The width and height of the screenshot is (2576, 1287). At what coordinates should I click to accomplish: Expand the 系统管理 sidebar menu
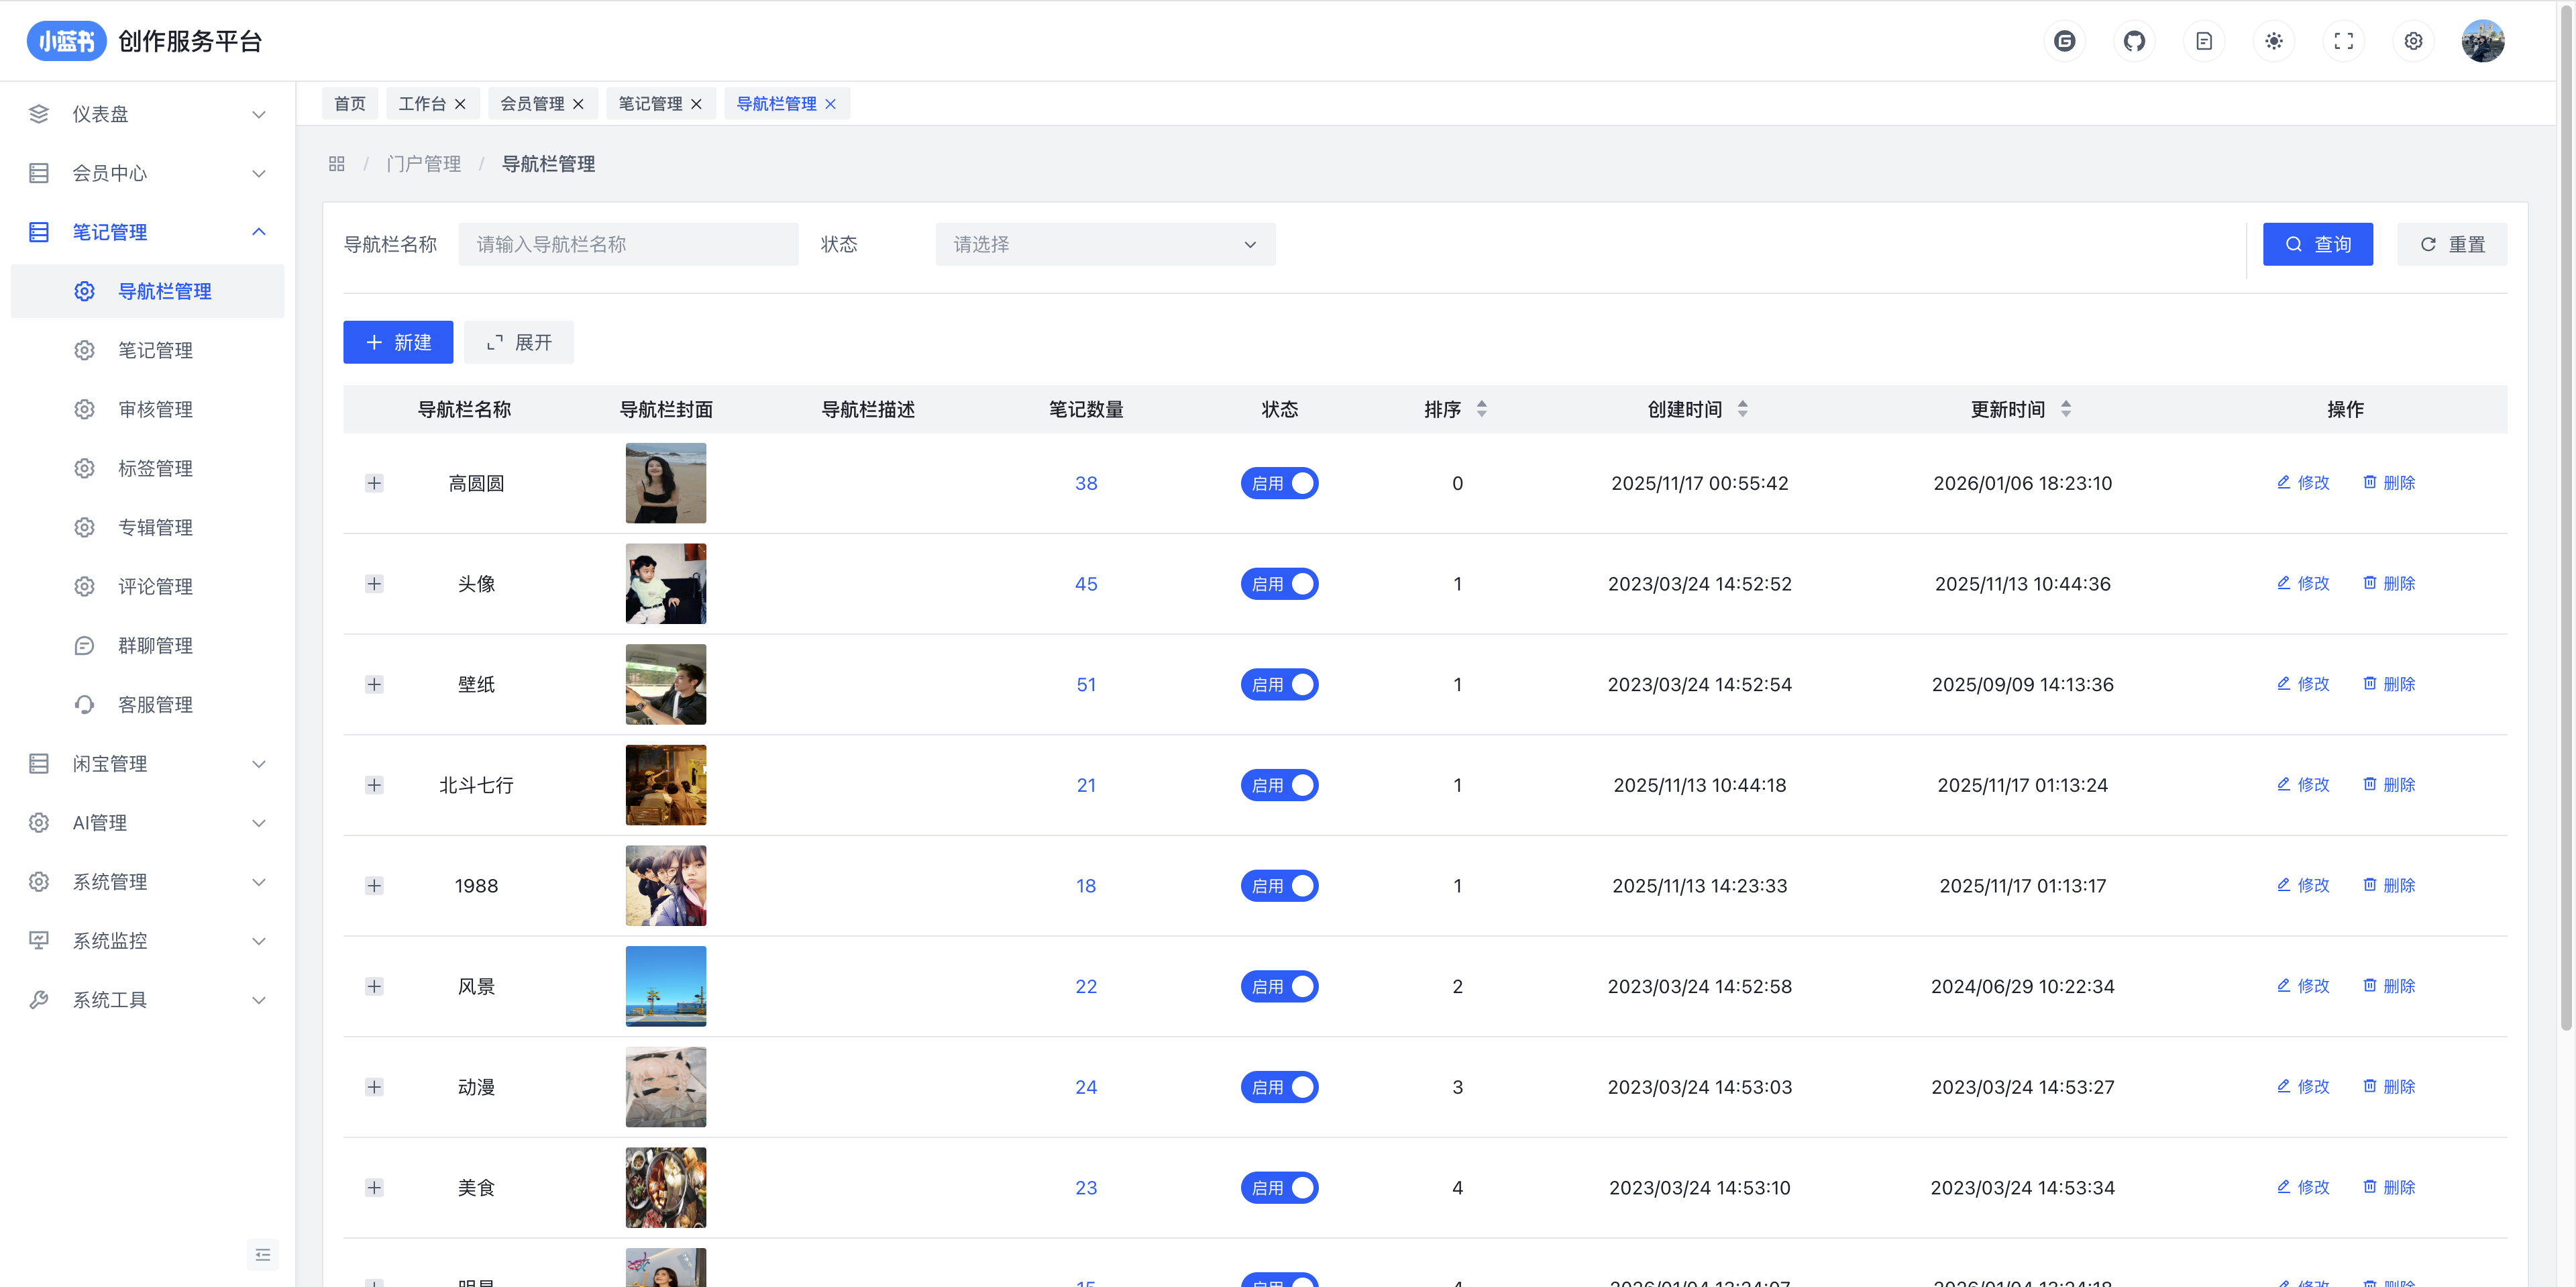(x=147, y=881)
